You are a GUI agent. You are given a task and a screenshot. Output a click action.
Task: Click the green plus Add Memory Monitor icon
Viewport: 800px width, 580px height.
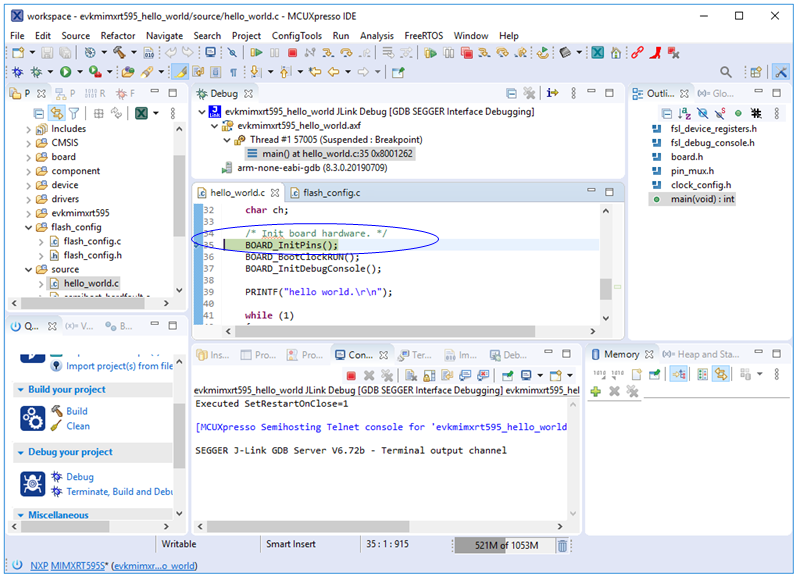pyautogui.click(x=595, y=391)
